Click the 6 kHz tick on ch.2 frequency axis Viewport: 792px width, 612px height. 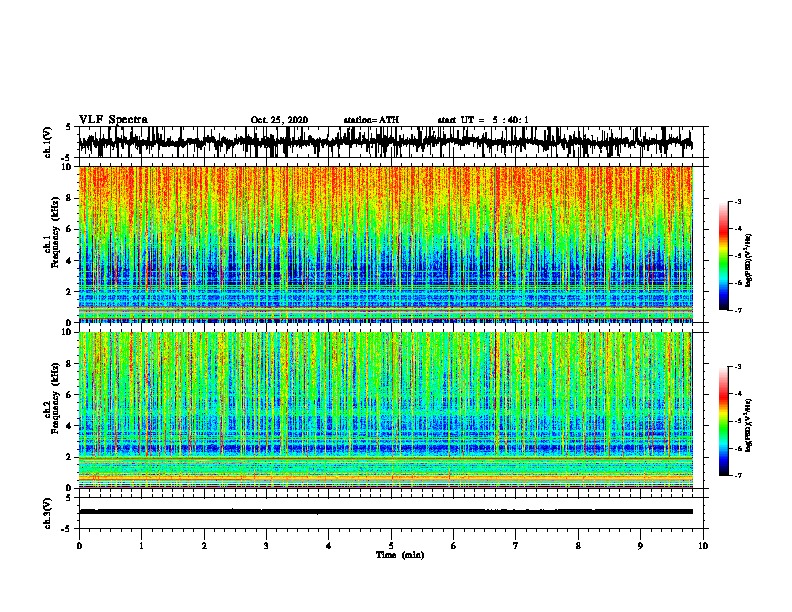click(x=70, y=394)
